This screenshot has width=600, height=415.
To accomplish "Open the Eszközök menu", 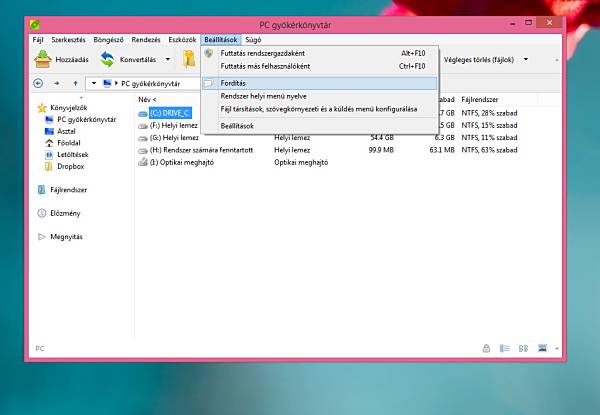I will pos(180,39).
